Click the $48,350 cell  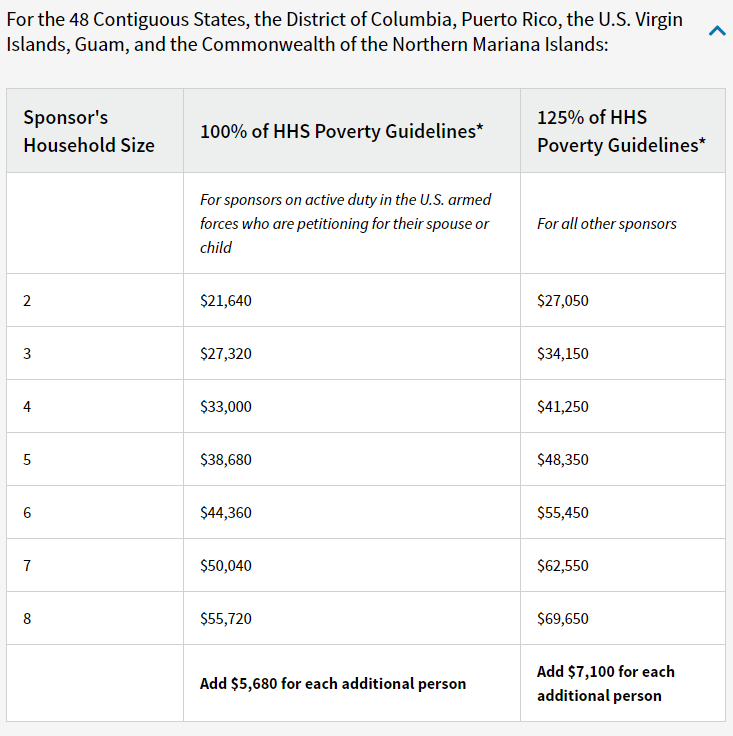coord(563,460)
